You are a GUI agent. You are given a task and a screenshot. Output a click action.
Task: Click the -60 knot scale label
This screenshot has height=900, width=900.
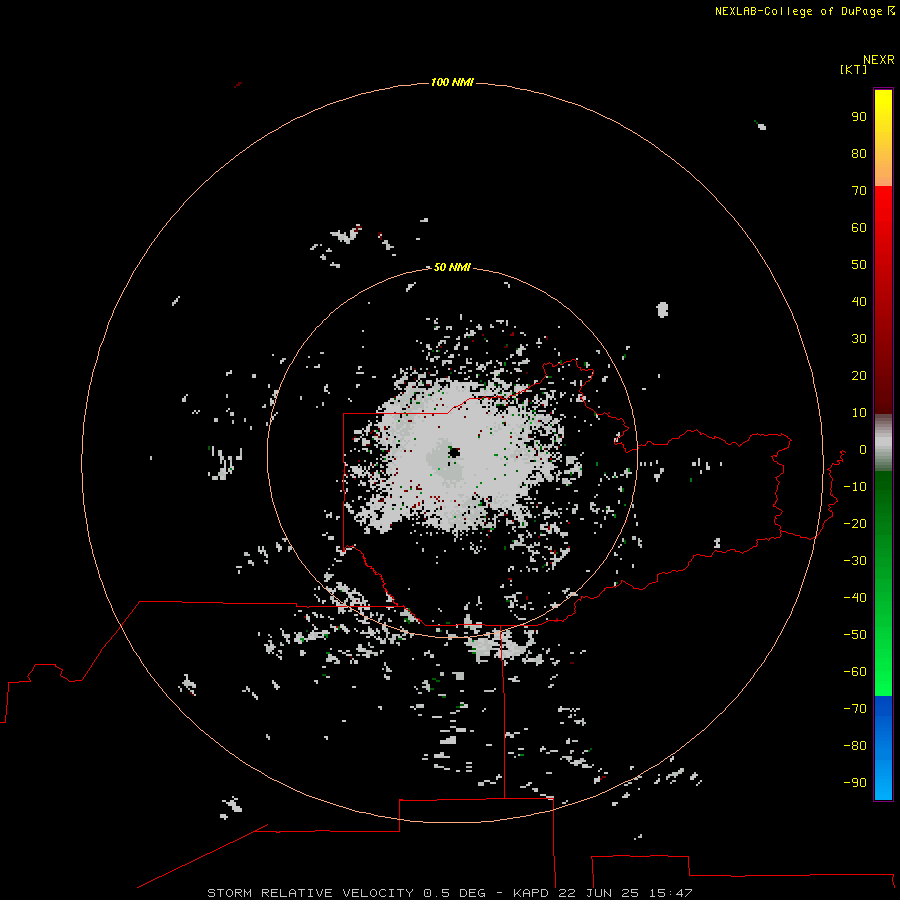coord(855,672)
